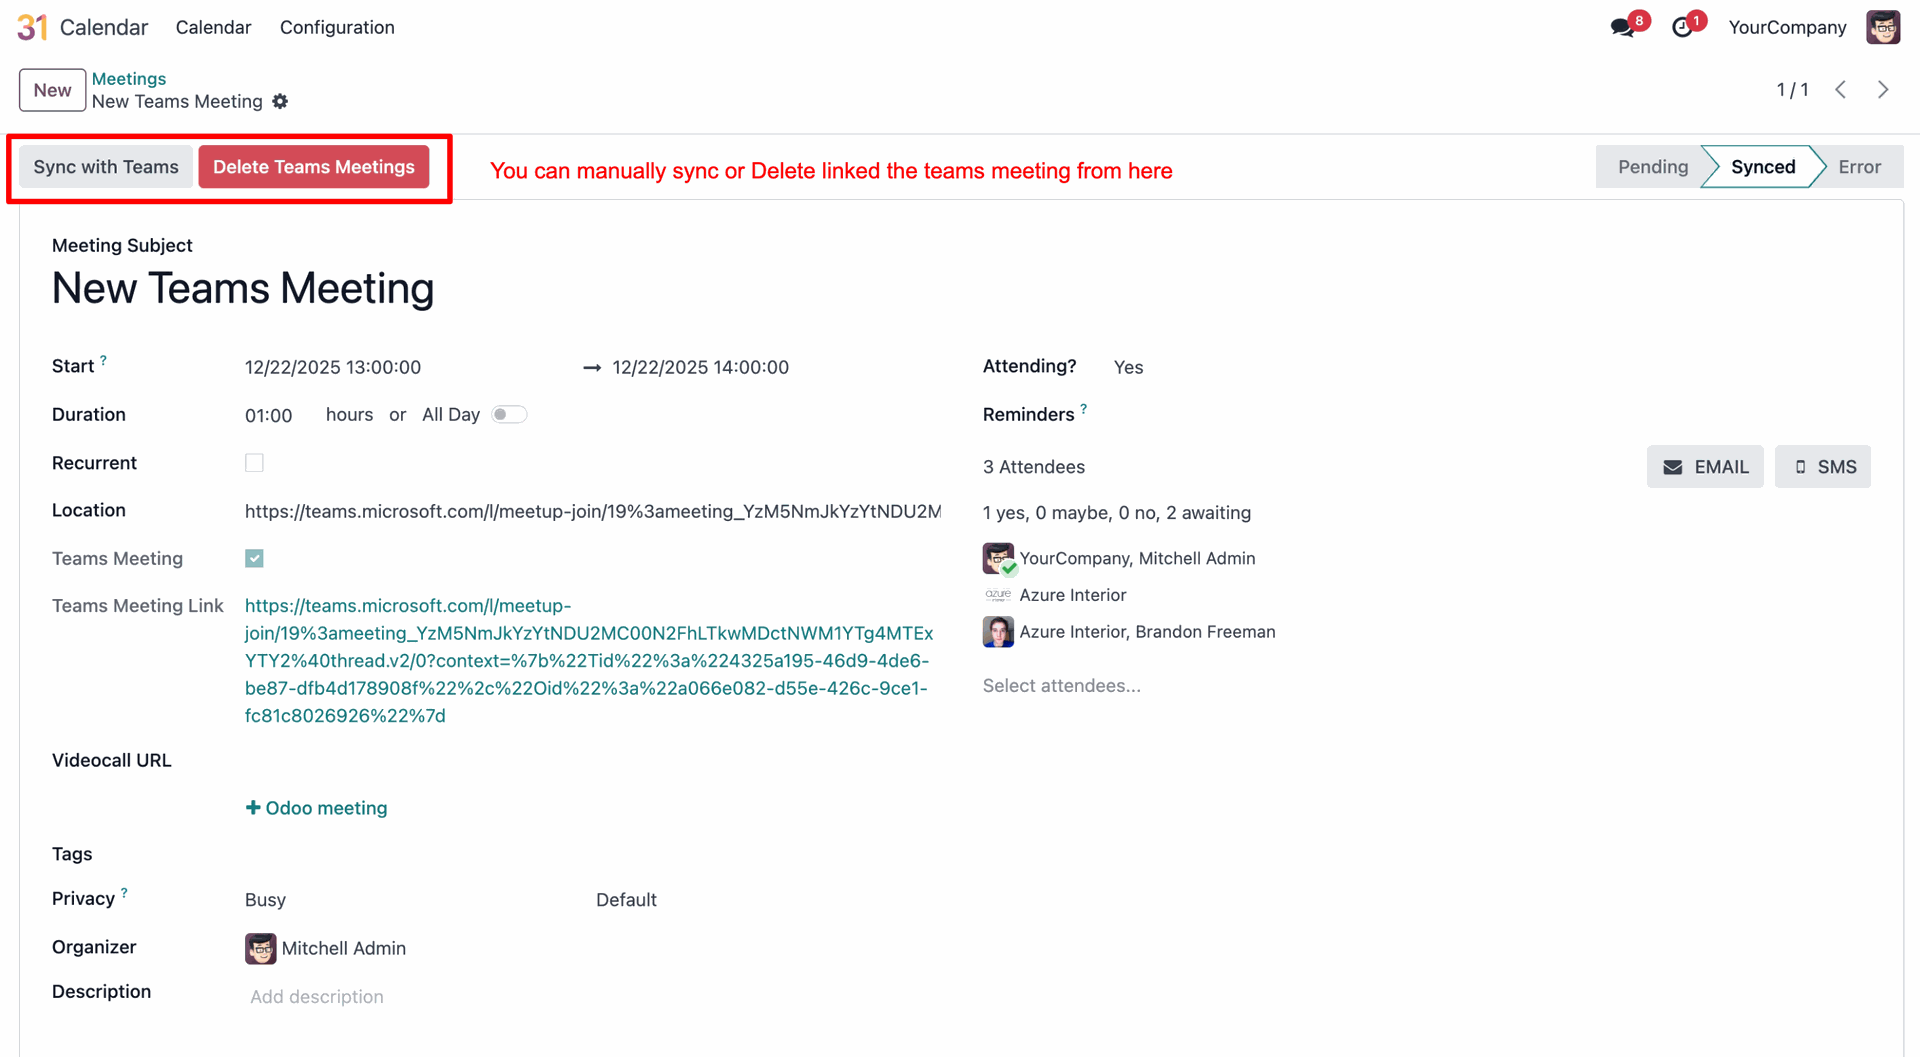Viewport: 1920px width, 1057px height.
Task: Click the Start field help question mark
Action: coord(103,360)
